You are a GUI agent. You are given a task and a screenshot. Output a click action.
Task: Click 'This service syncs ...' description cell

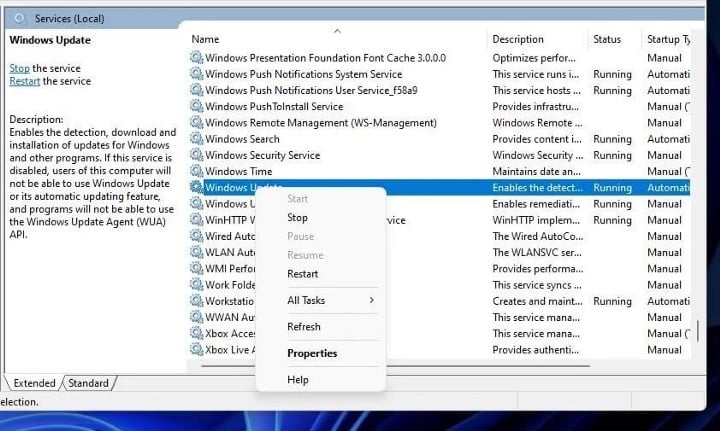537,285
